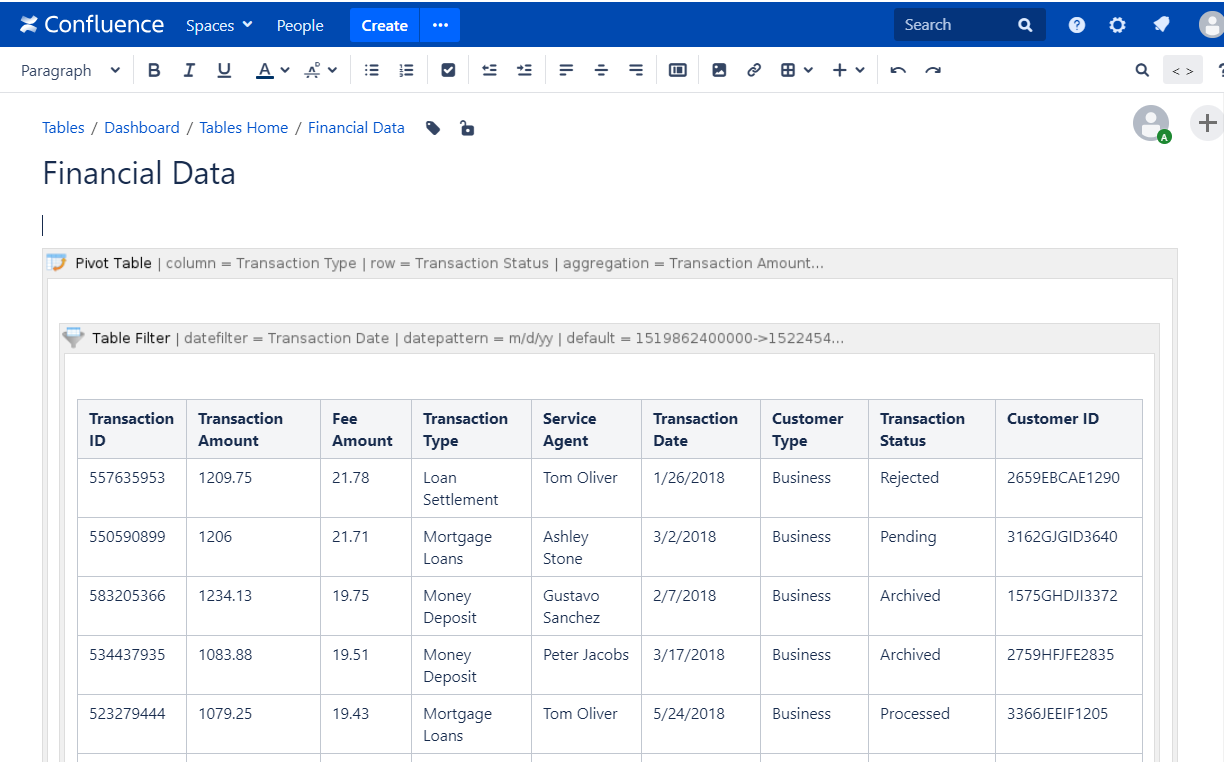Open the page labels tag icon

tap(433, 128)
